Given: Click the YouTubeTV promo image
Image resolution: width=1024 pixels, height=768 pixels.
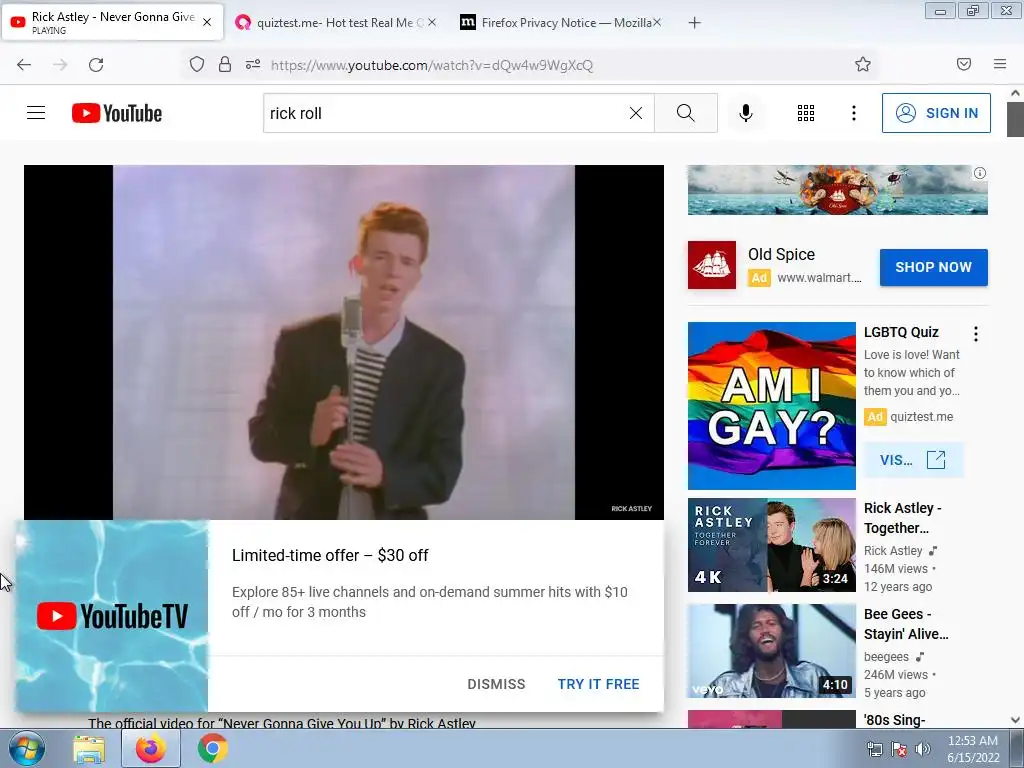Looking at the screenshot, I should (x=112, y=616).
